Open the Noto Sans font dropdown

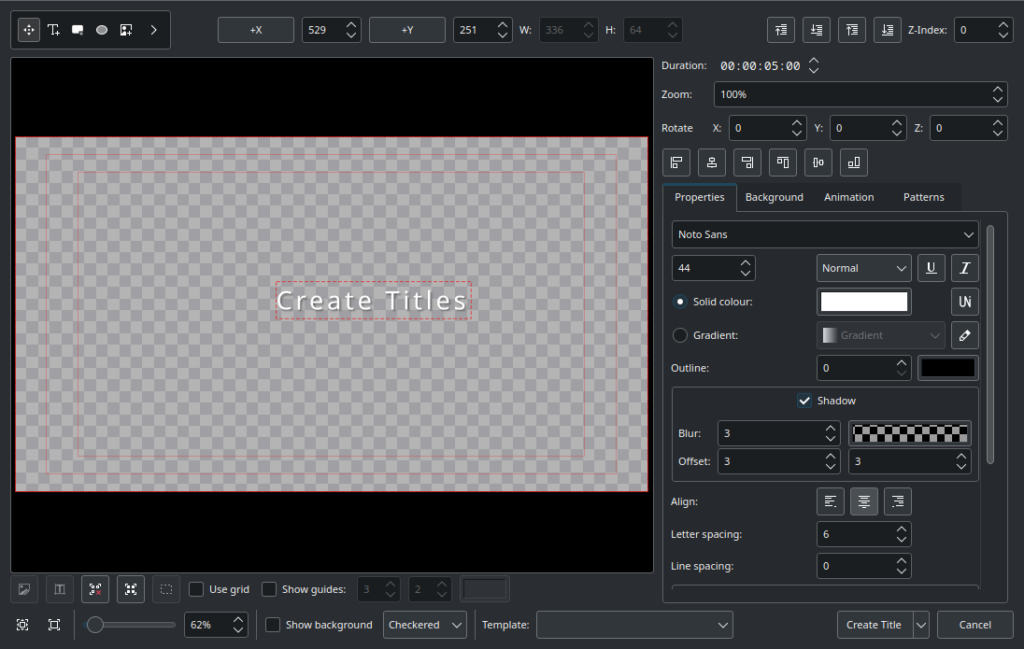tap(825, 234)
